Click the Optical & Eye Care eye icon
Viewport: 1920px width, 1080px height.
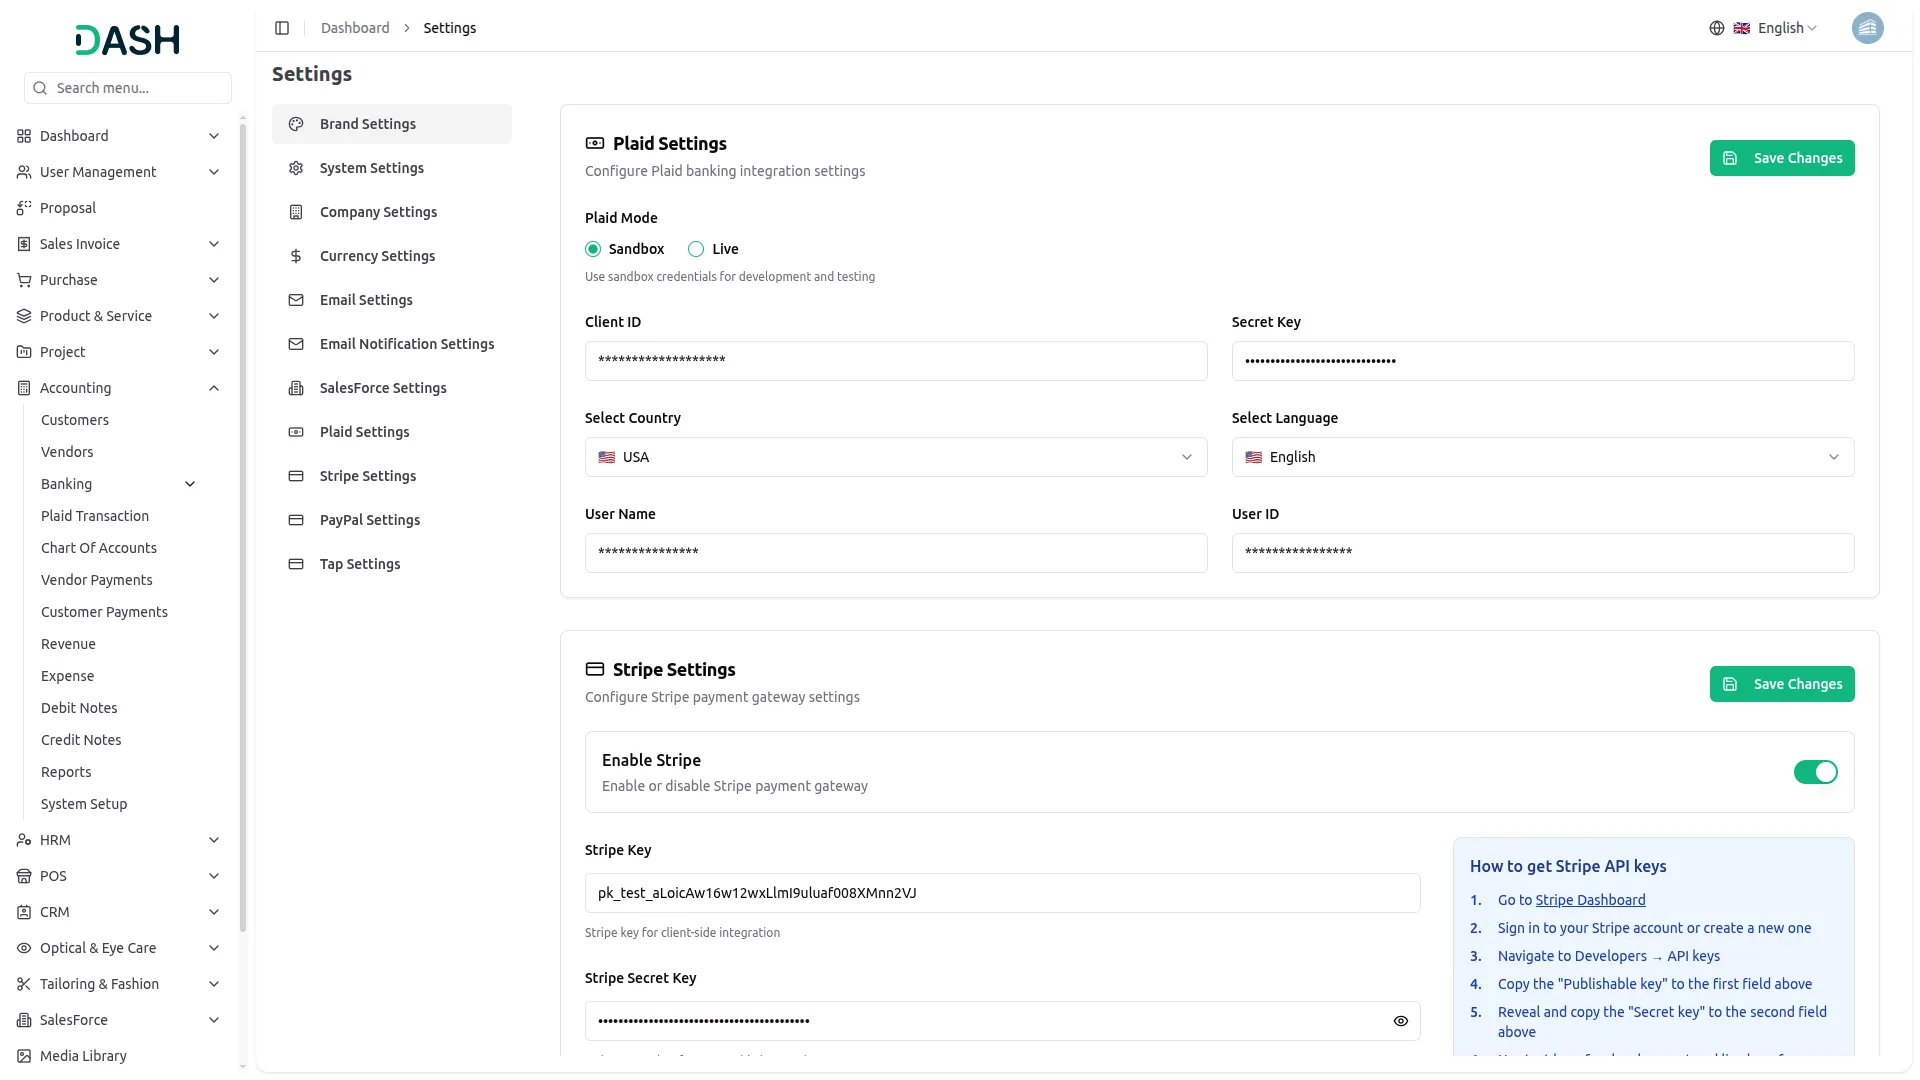(24, 948)
